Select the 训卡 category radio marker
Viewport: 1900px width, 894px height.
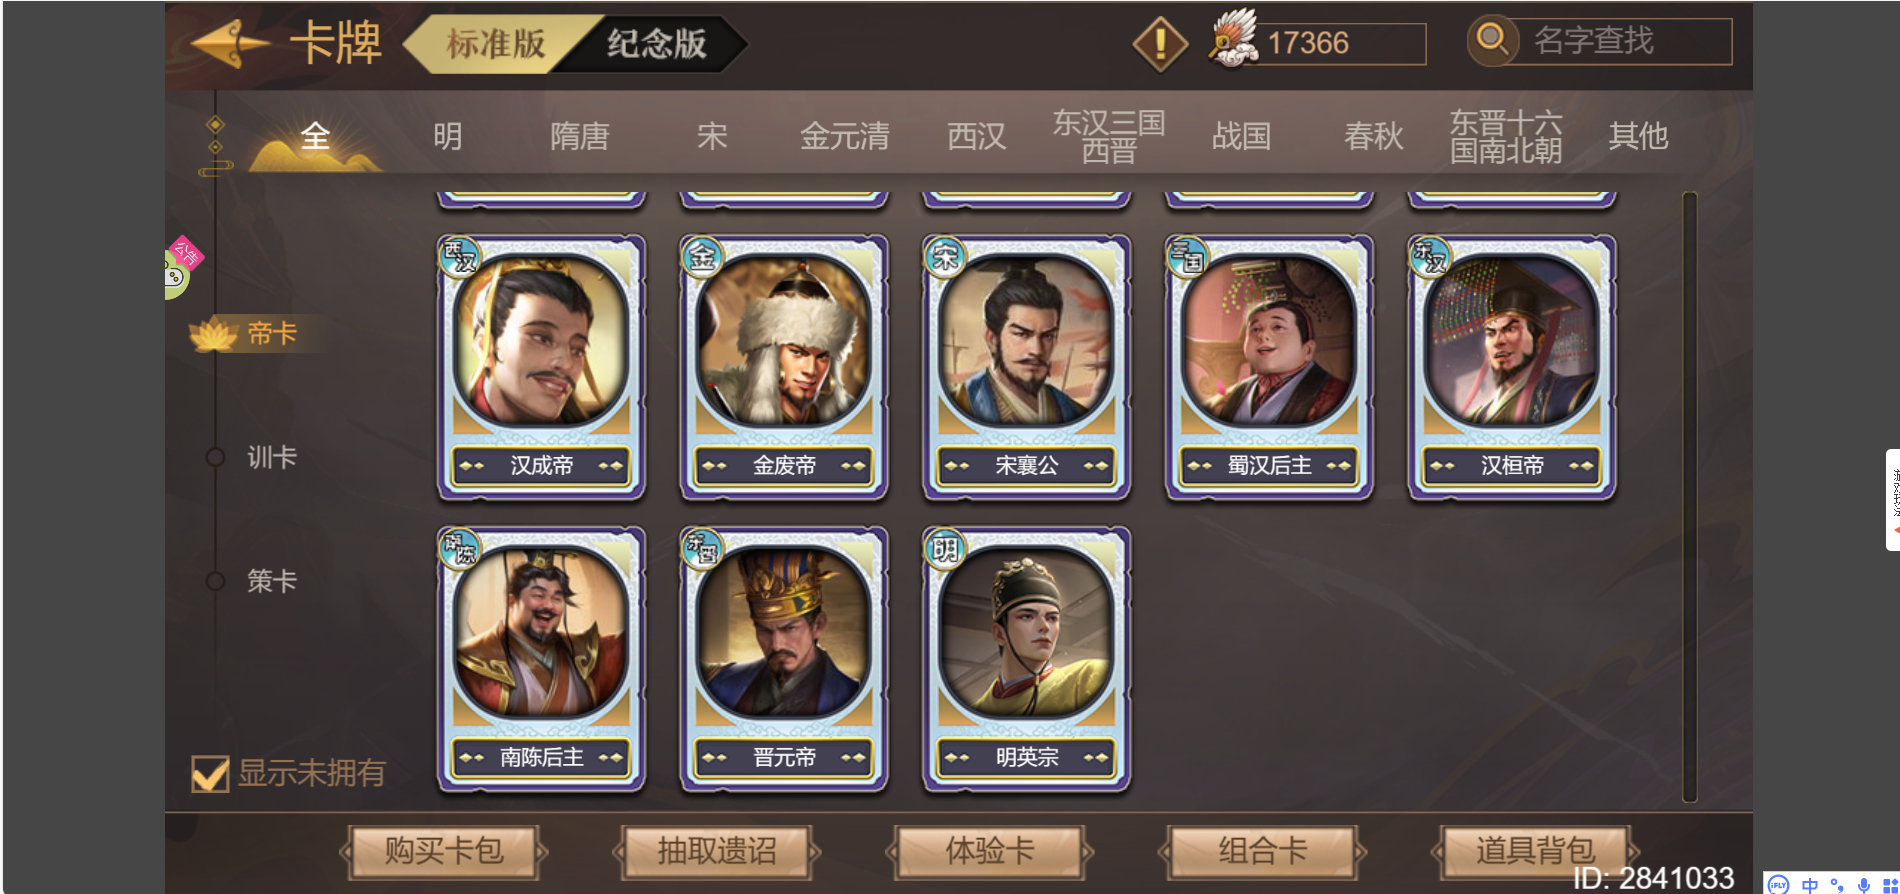click(x=215, y=458)
